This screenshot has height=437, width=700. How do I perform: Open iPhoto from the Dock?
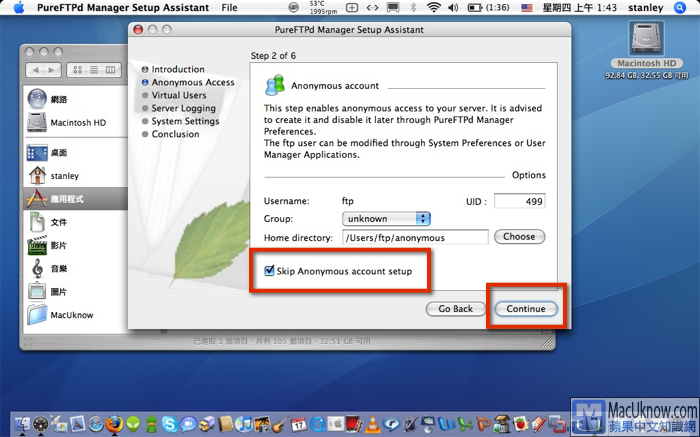[x=262, y=424]
